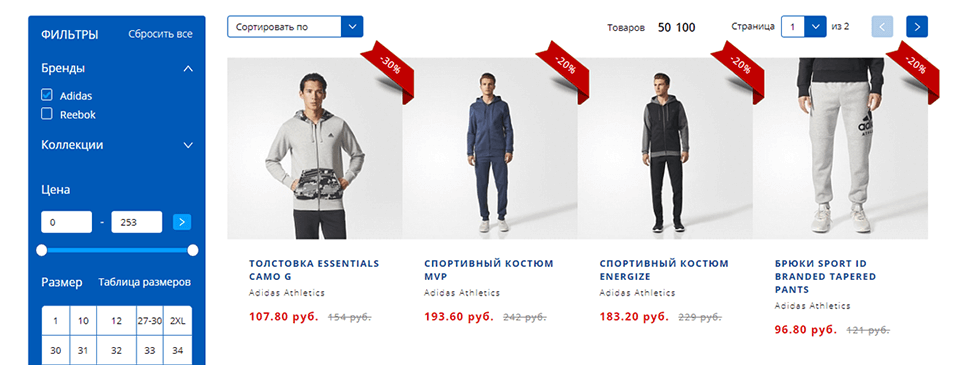Viewport: 970px width, 365px height.
Task: Uncheck the Adidas brand checkbox
Action: click(x=46, y=95)
